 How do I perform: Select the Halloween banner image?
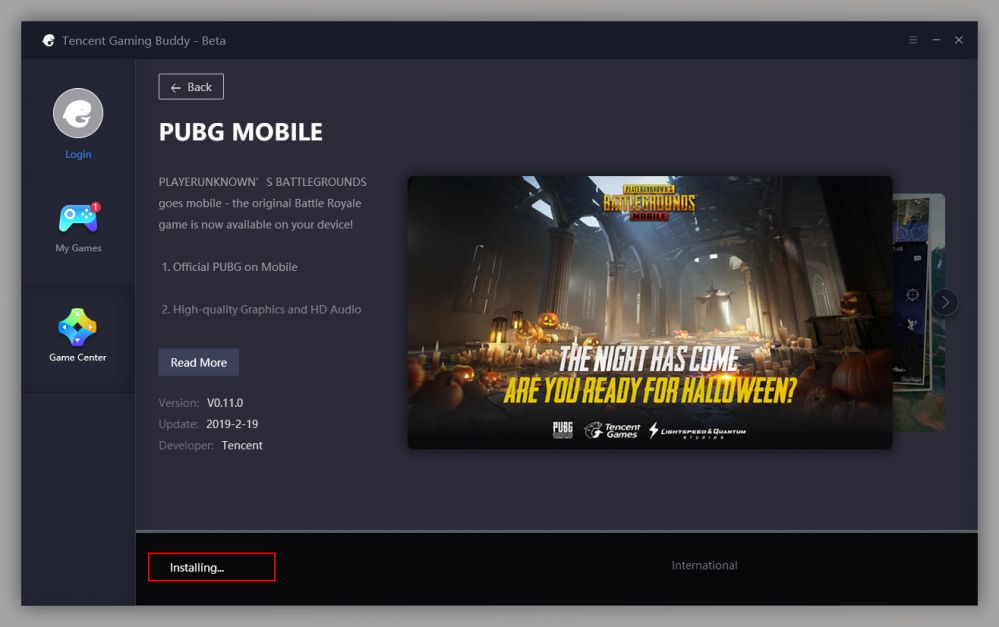pyautogui.click(x=650, y=312)
